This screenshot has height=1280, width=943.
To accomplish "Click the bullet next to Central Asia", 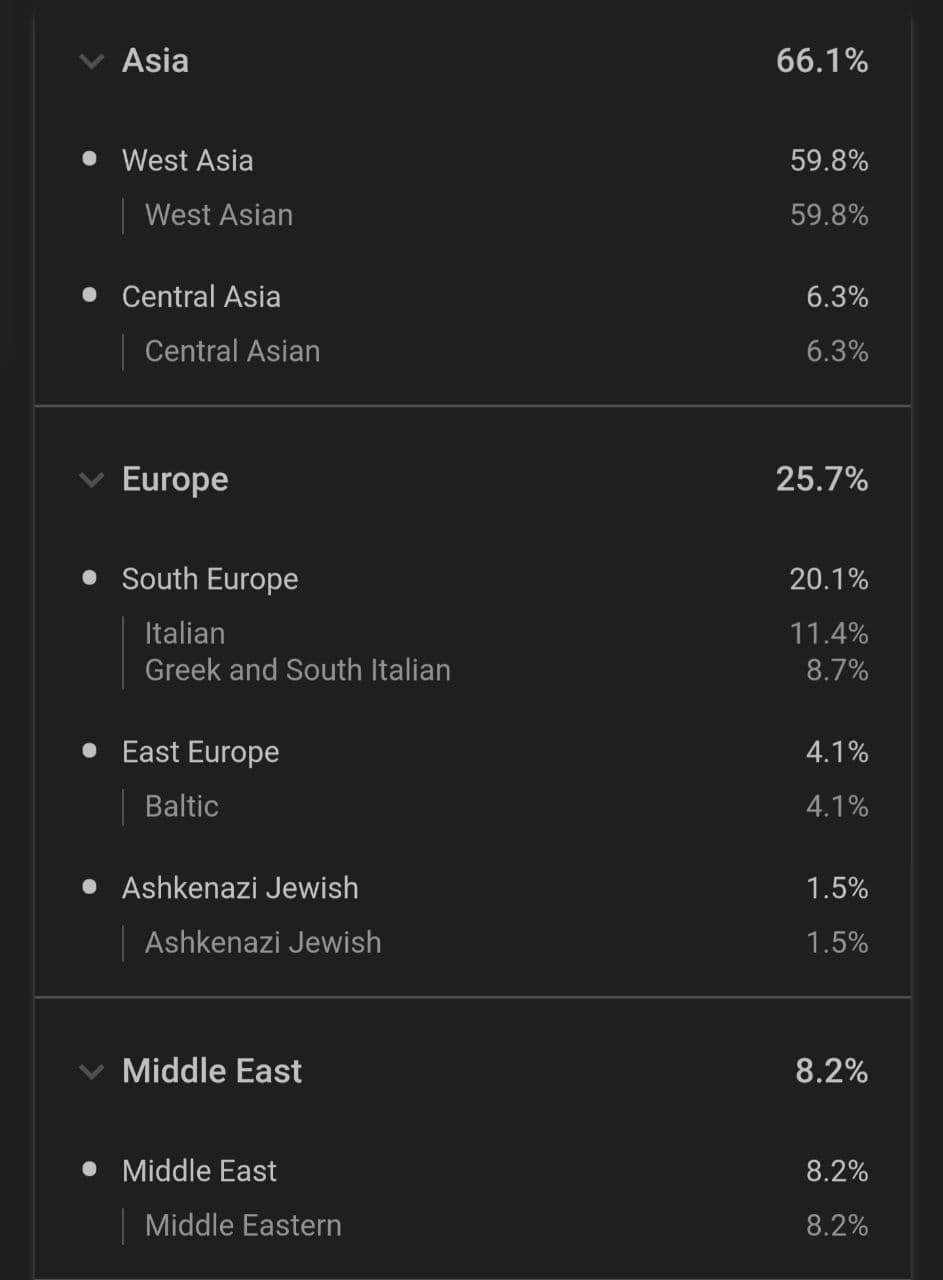I will [x=90, y=295].
